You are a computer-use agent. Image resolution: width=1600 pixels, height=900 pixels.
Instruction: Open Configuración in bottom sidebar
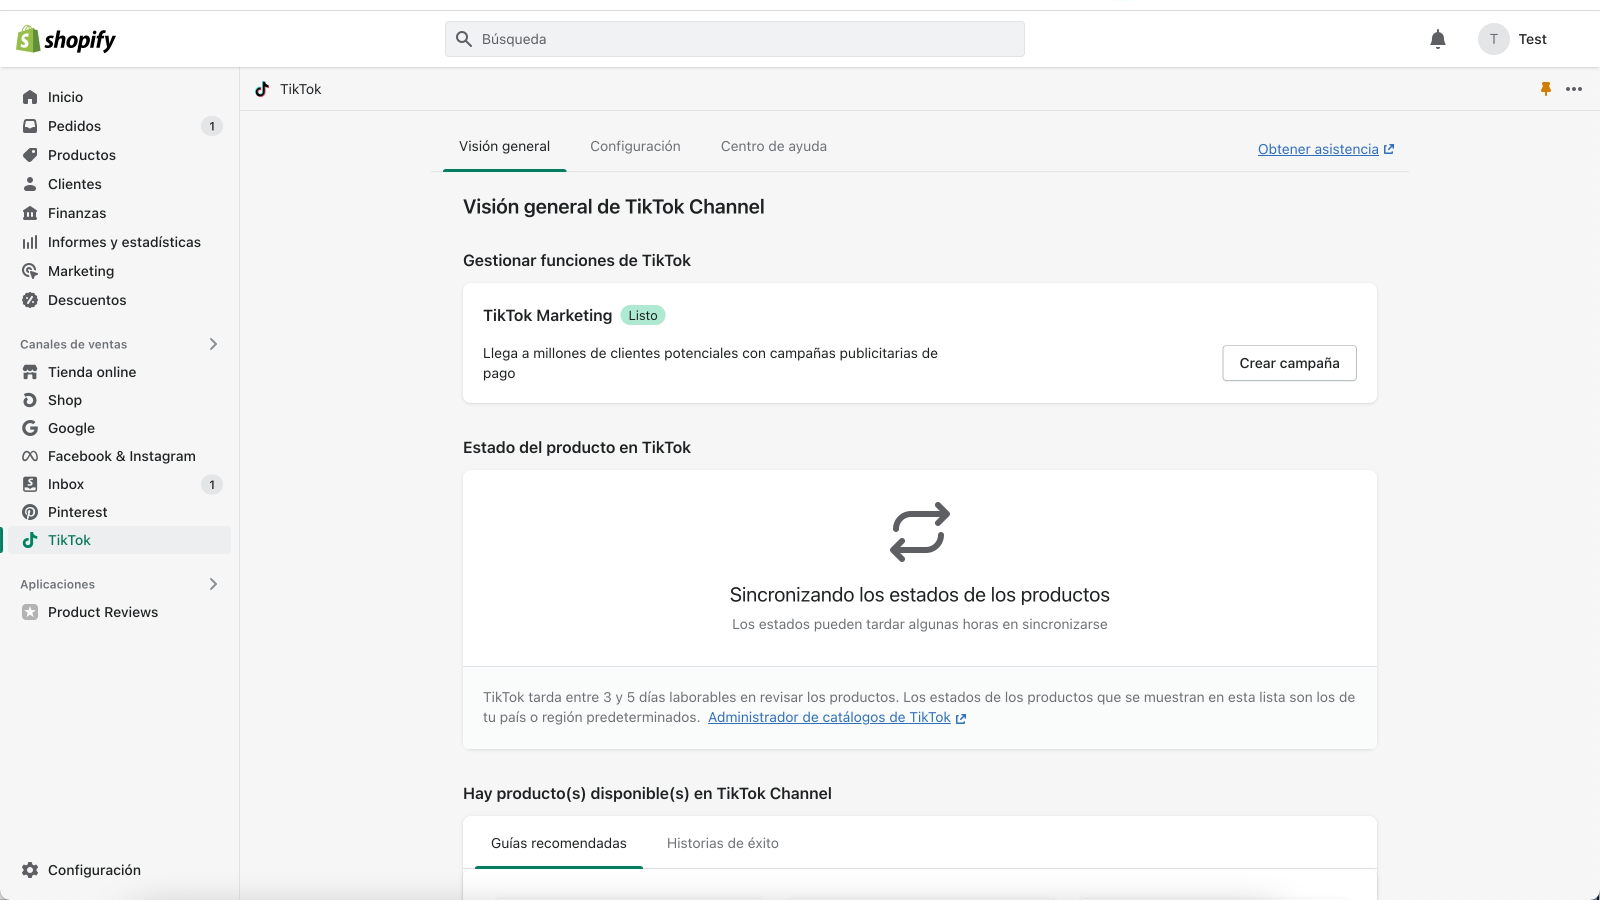[x=94, y=870]
